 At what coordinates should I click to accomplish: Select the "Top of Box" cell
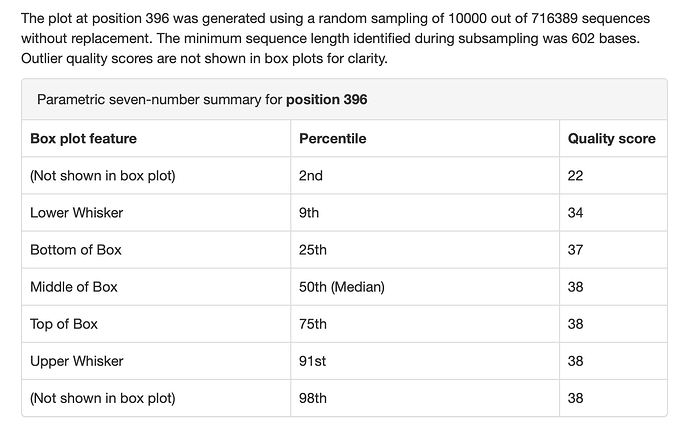point(64,324)
